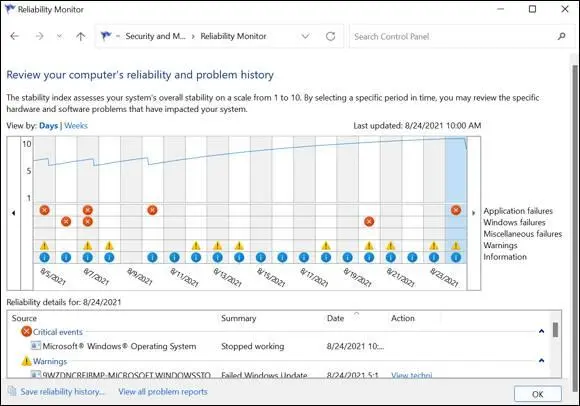Refresh the Reliability Monitor page
The width and height of the screenshot is (580, 406).
(x=331, y=36)
